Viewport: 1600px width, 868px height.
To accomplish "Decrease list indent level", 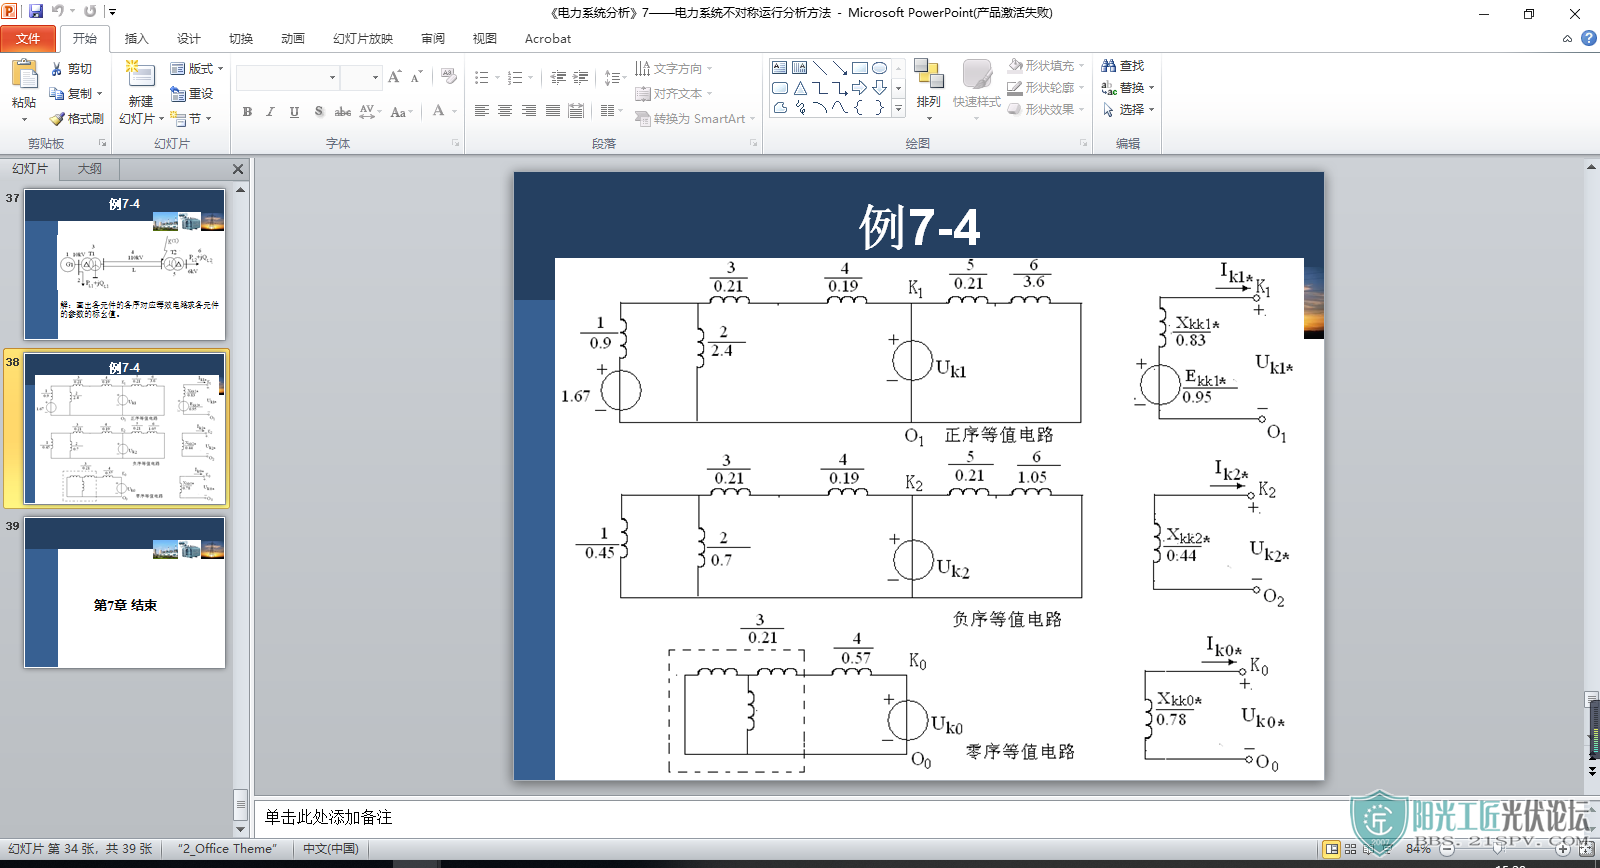I will point(558,77).
